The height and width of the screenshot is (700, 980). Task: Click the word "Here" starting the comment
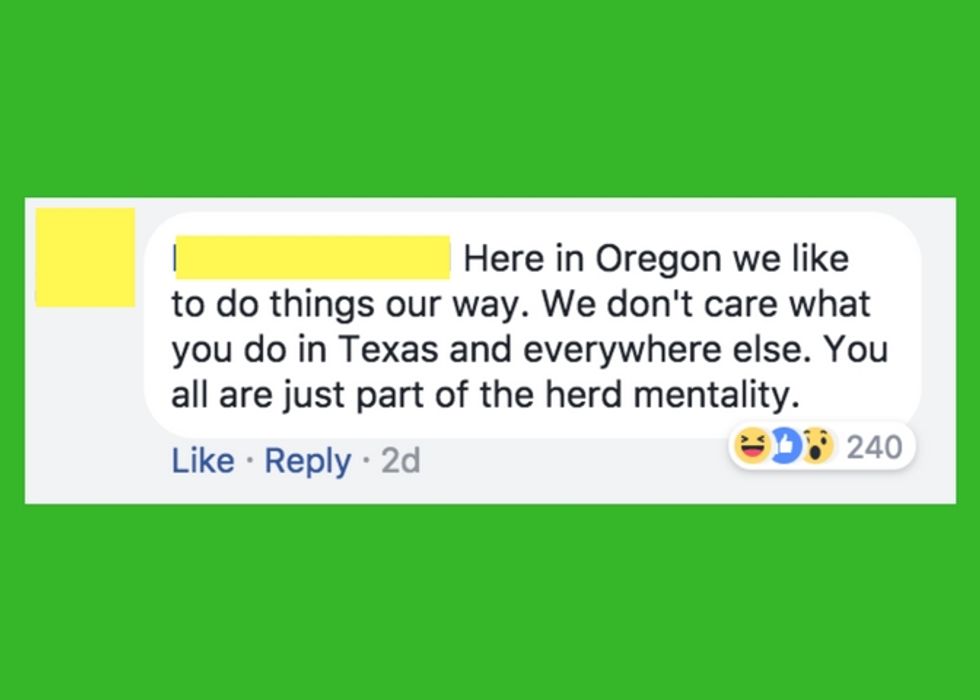coord(504,259)
